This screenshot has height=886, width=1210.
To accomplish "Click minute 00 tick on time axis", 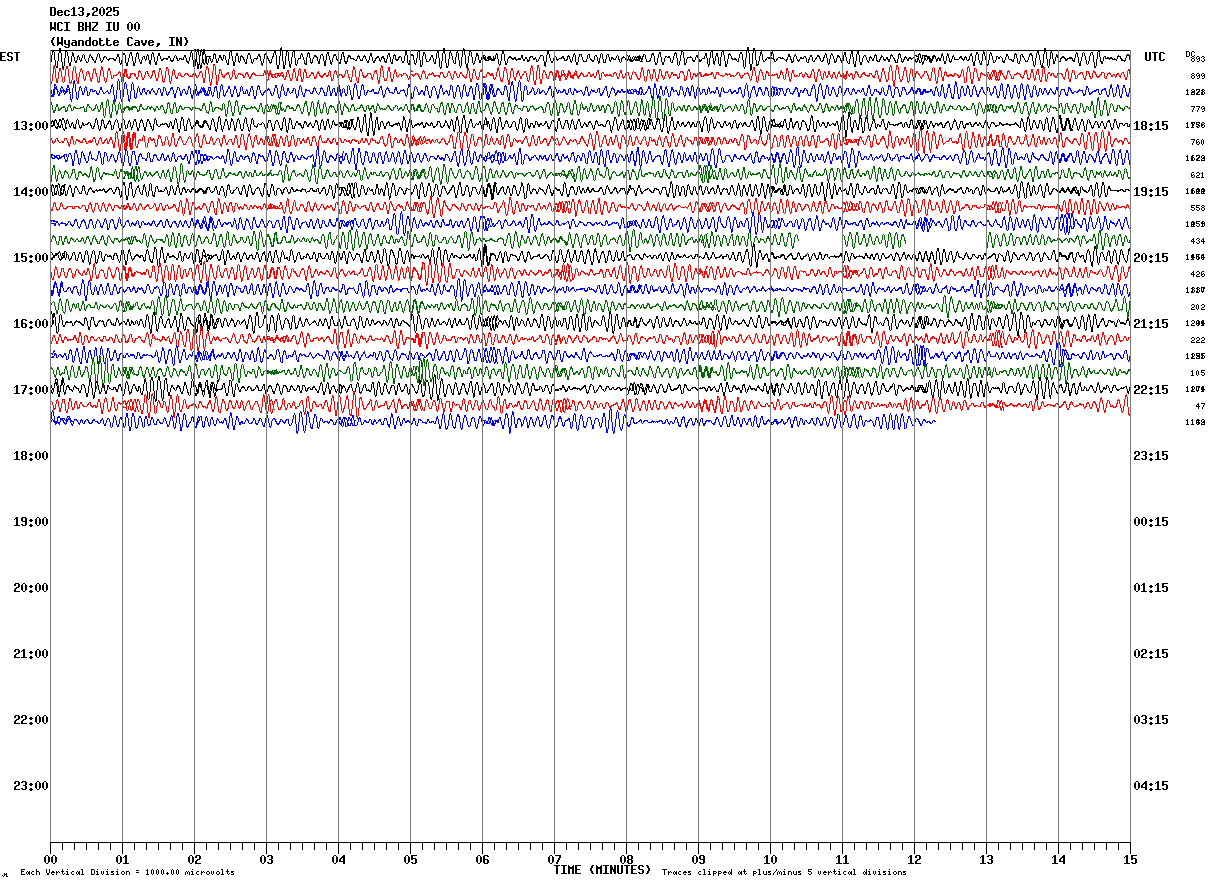I will [50, 859].
